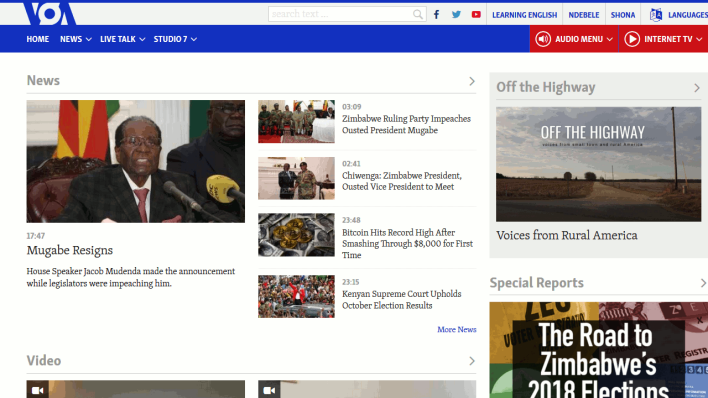Open the Mugabe Resigns headline
The height and width of the screenshot is (398, 708).
click(70, 250)
